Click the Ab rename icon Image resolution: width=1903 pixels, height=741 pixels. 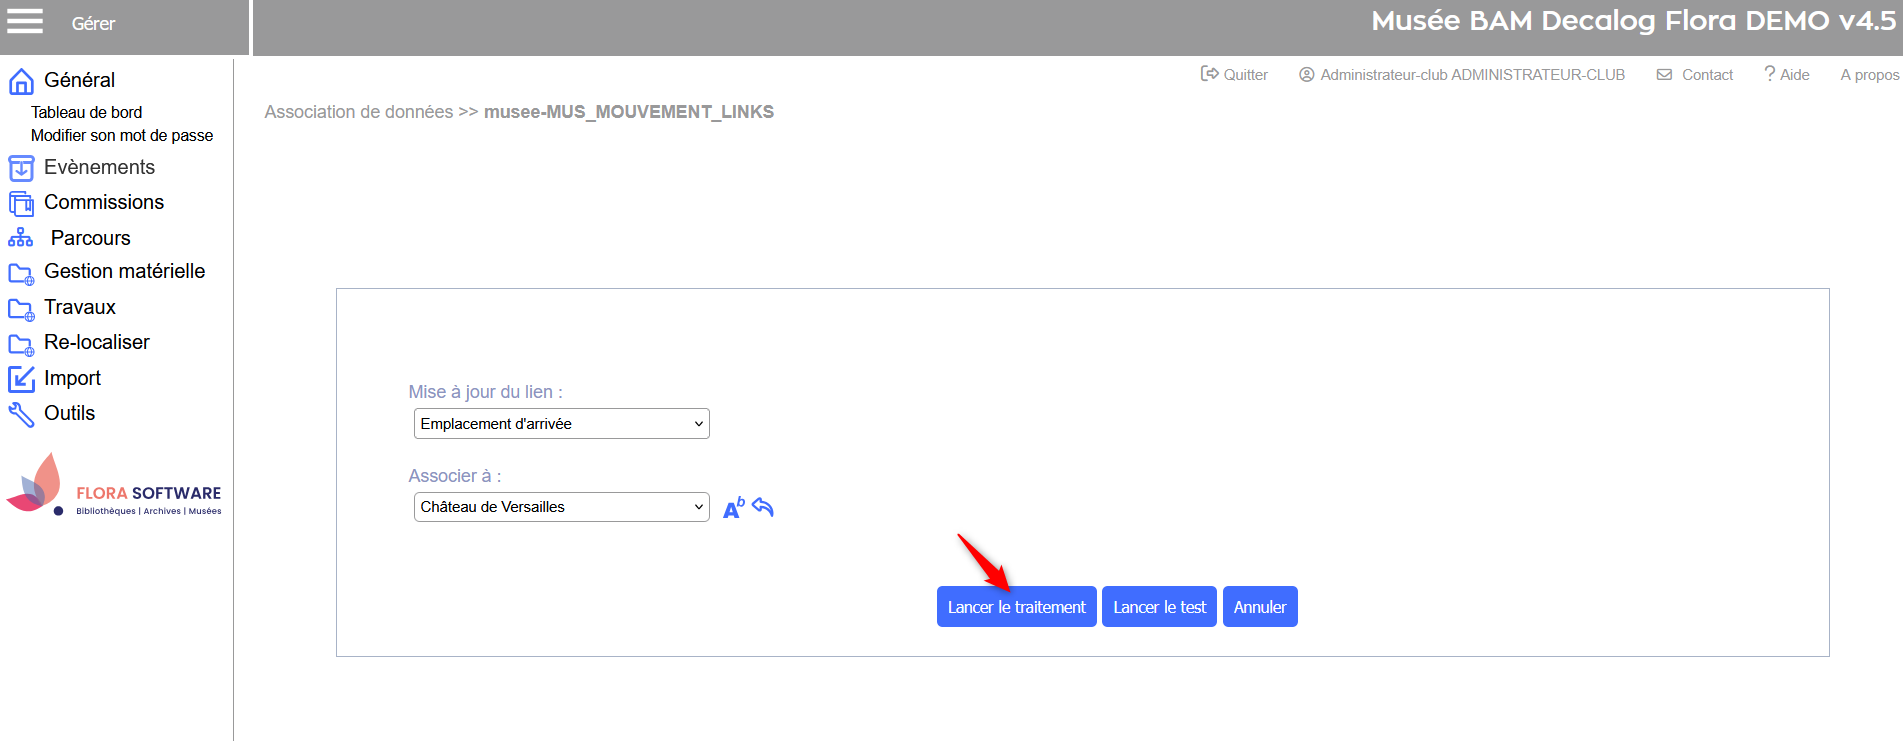(734, 508)
